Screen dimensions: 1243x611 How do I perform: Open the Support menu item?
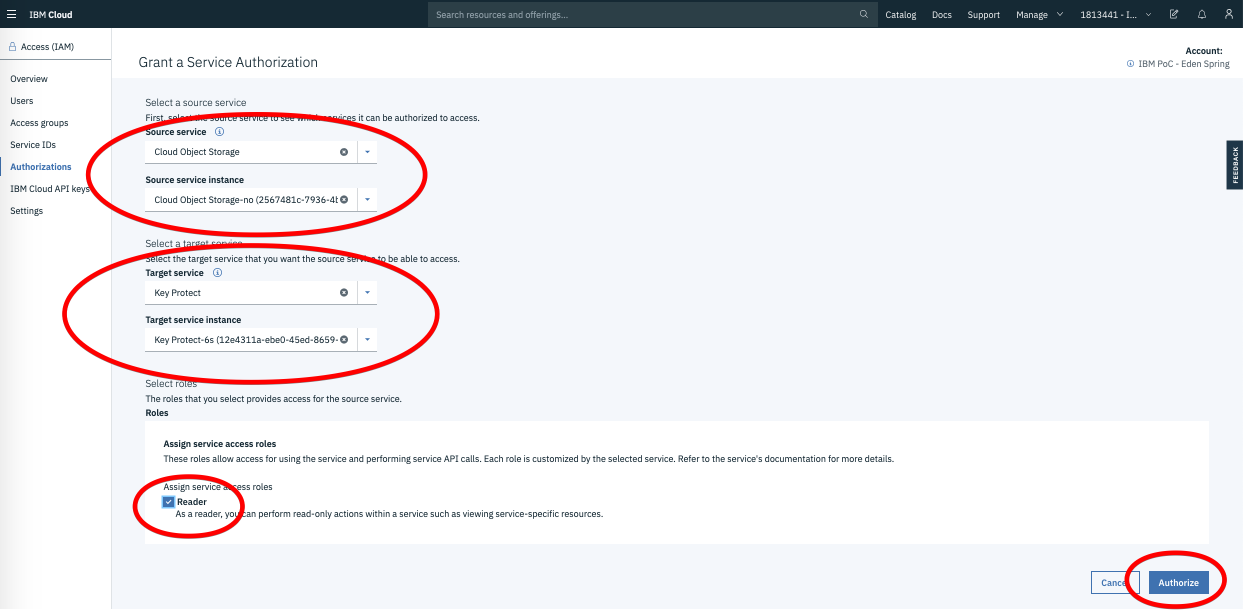[984, 15]
